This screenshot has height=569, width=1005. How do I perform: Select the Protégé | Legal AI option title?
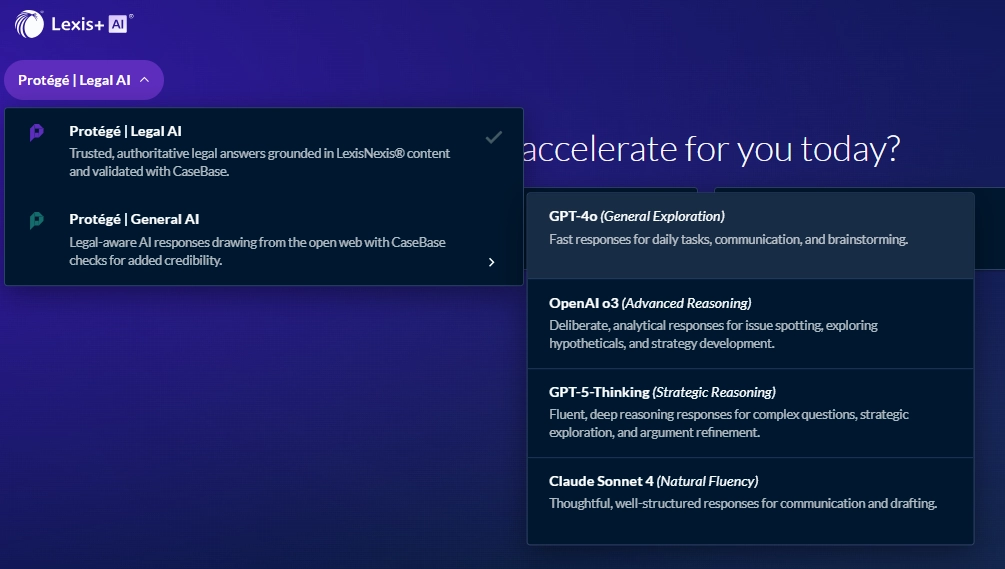pyautogui.click(x=125, y=131)
